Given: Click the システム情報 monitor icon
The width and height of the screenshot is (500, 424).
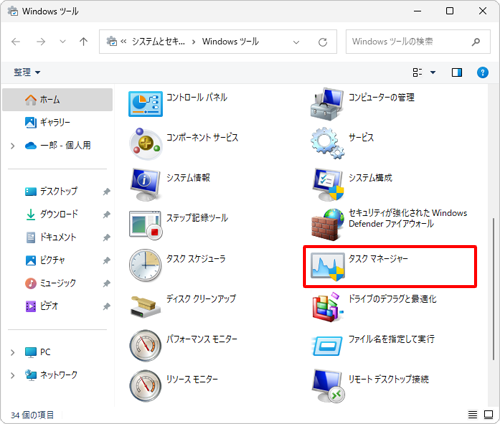Looking at the screenshot, I should (146, 184).
